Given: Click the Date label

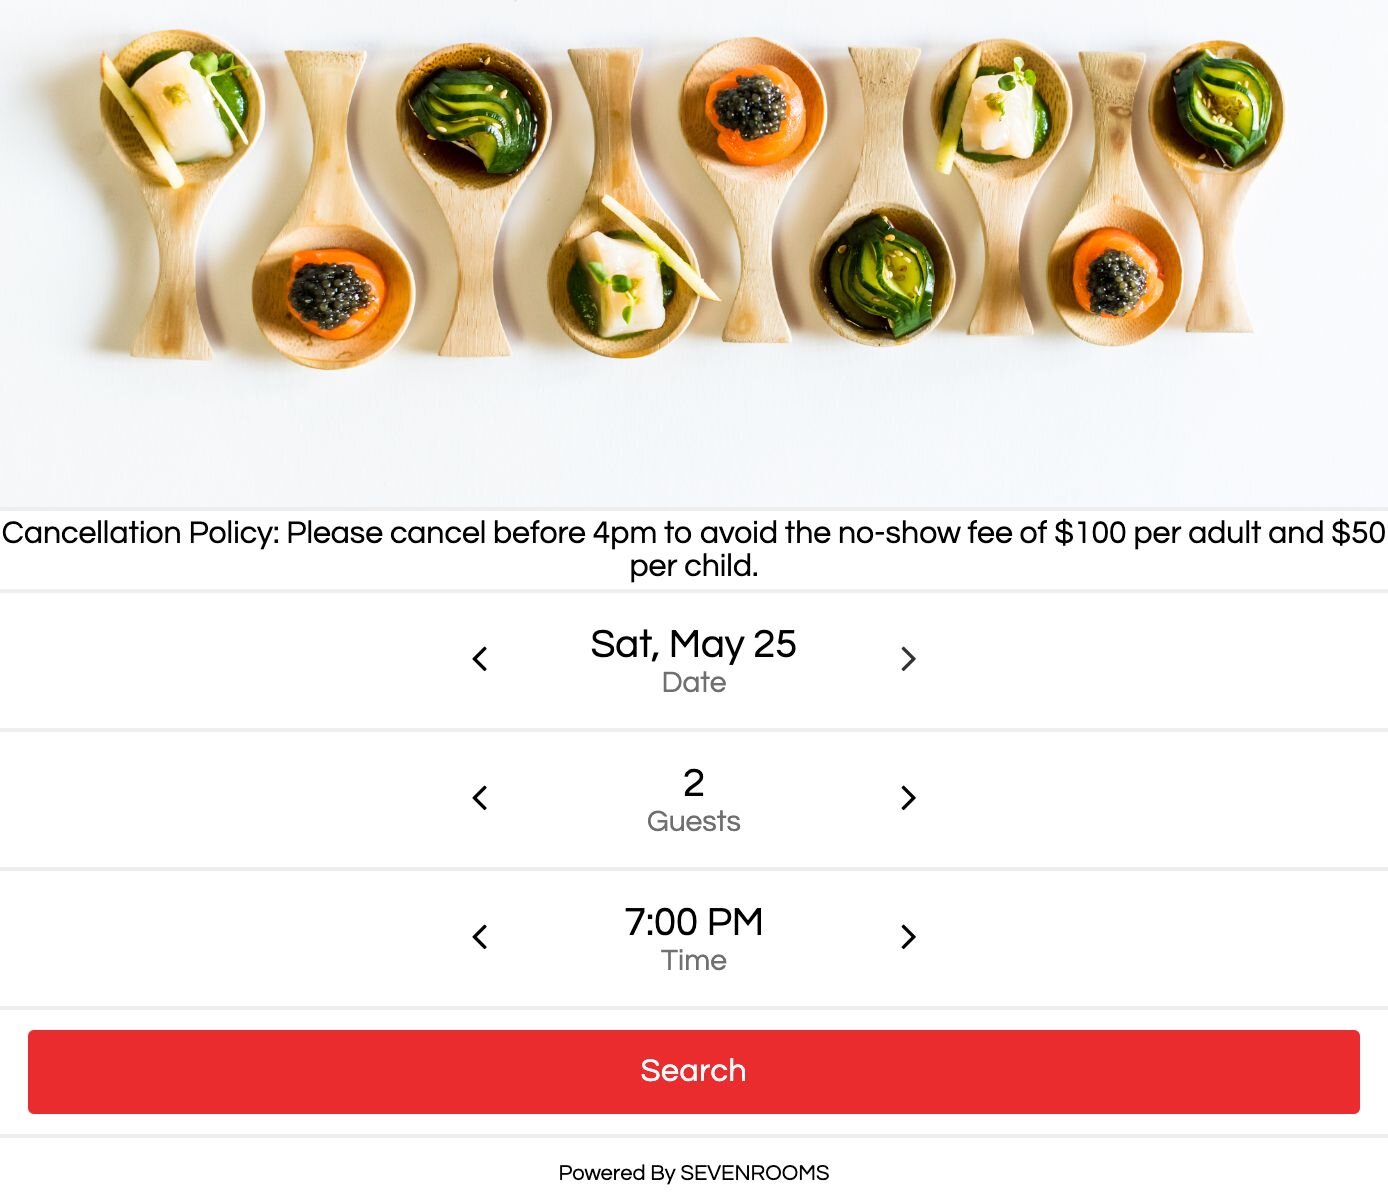Looking at the screenshot, I should point(693,683).
